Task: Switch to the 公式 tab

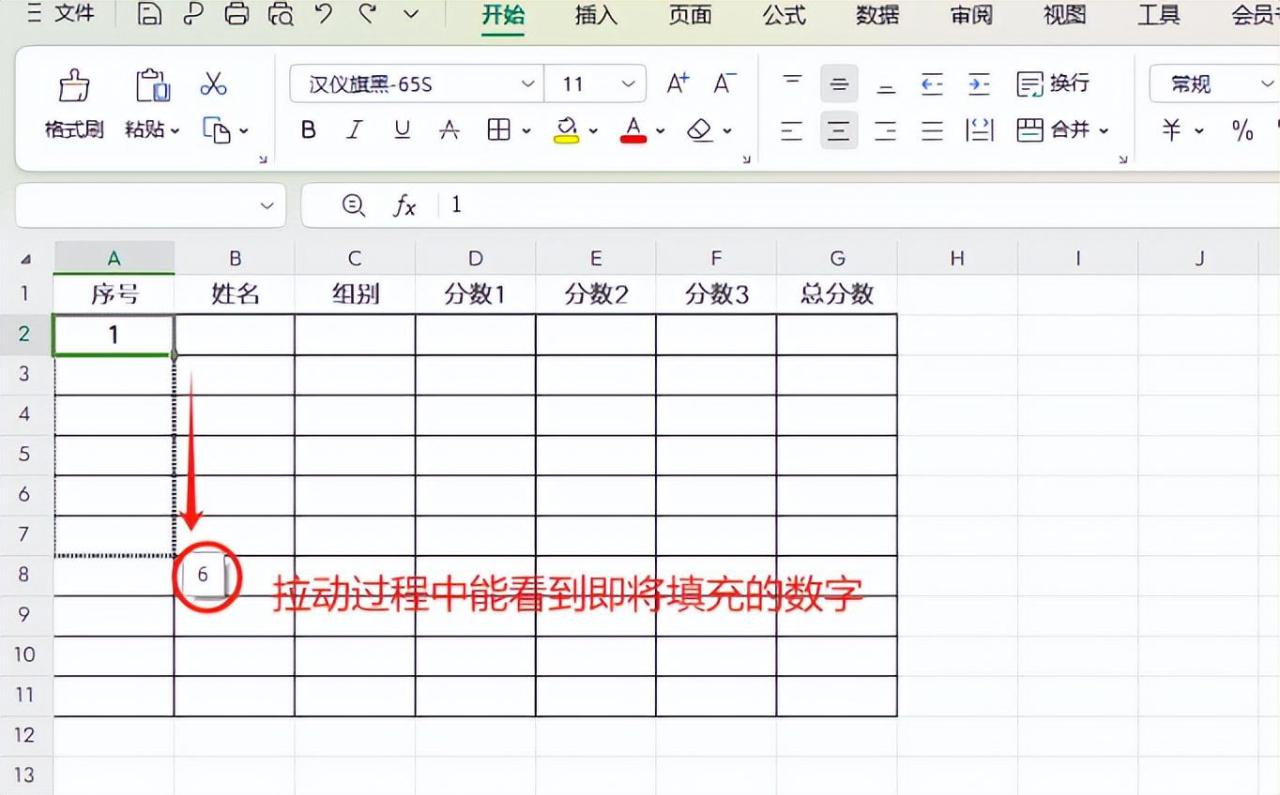Action: 784,15
